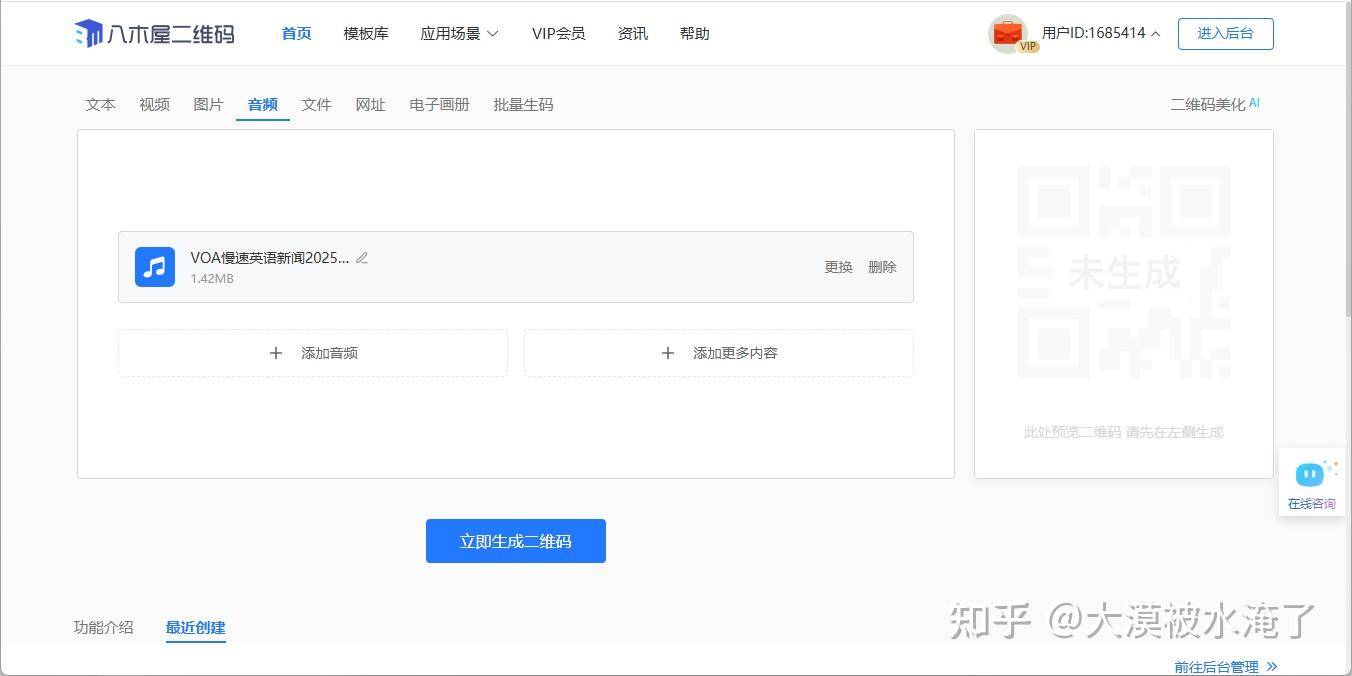
Task: Switch to the 功能介绍 tab
Action: 103,628
